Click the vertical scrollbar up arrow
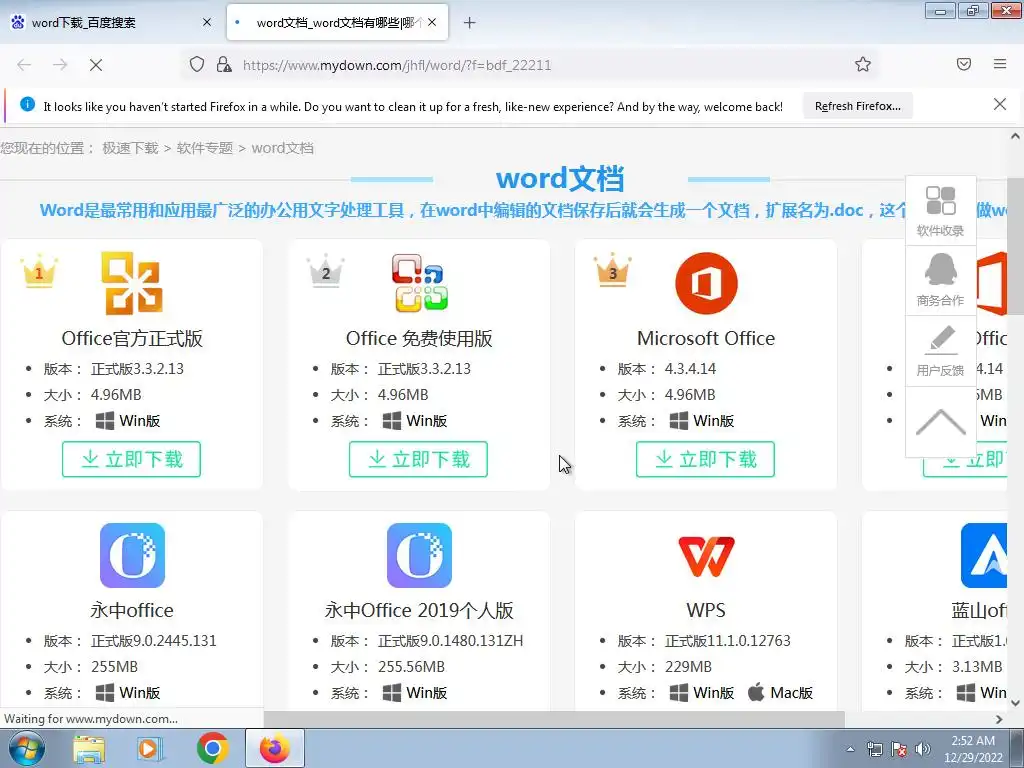This screenshot has height=768, width=1024. pyautogui.click(x=1015, y=136)
